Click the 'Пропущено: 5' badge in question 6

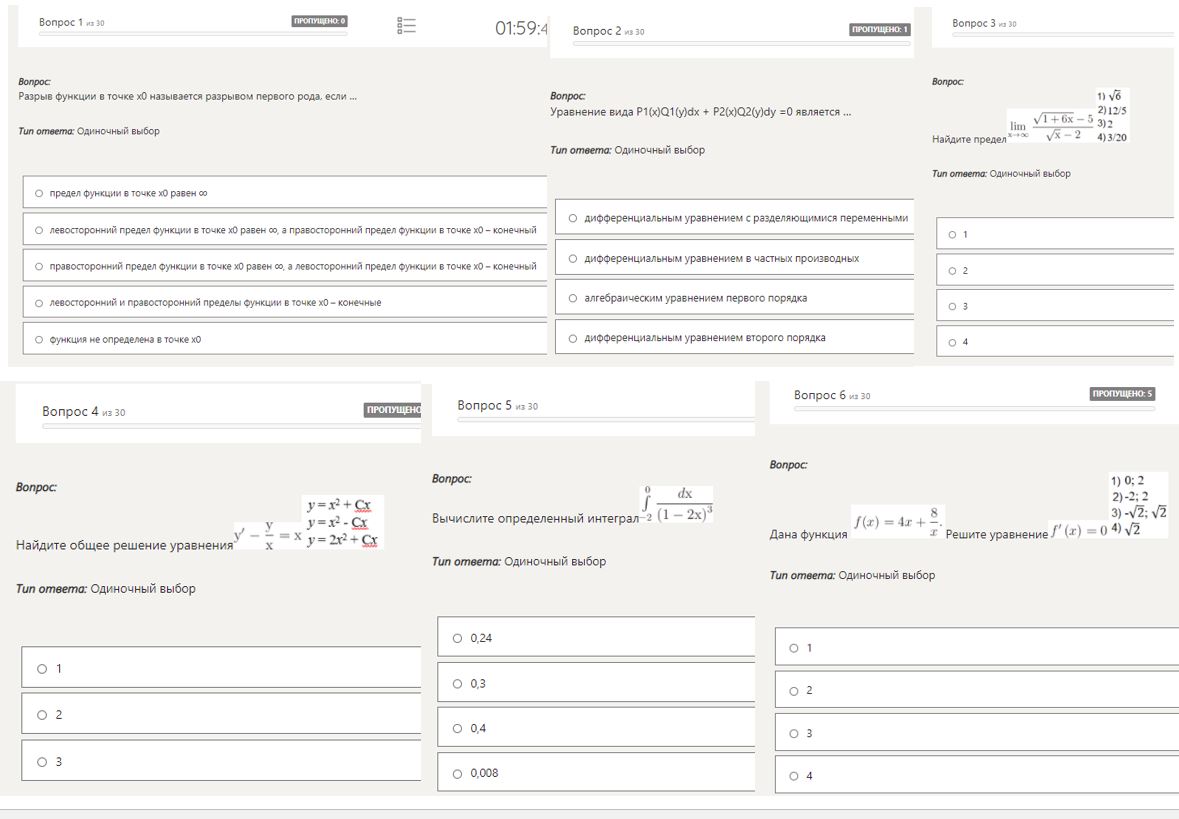1122,394
